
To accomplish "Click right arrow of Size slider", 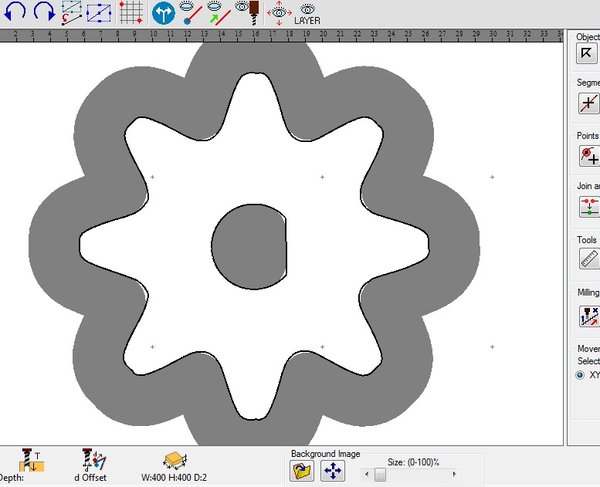I will pos(454,474).
